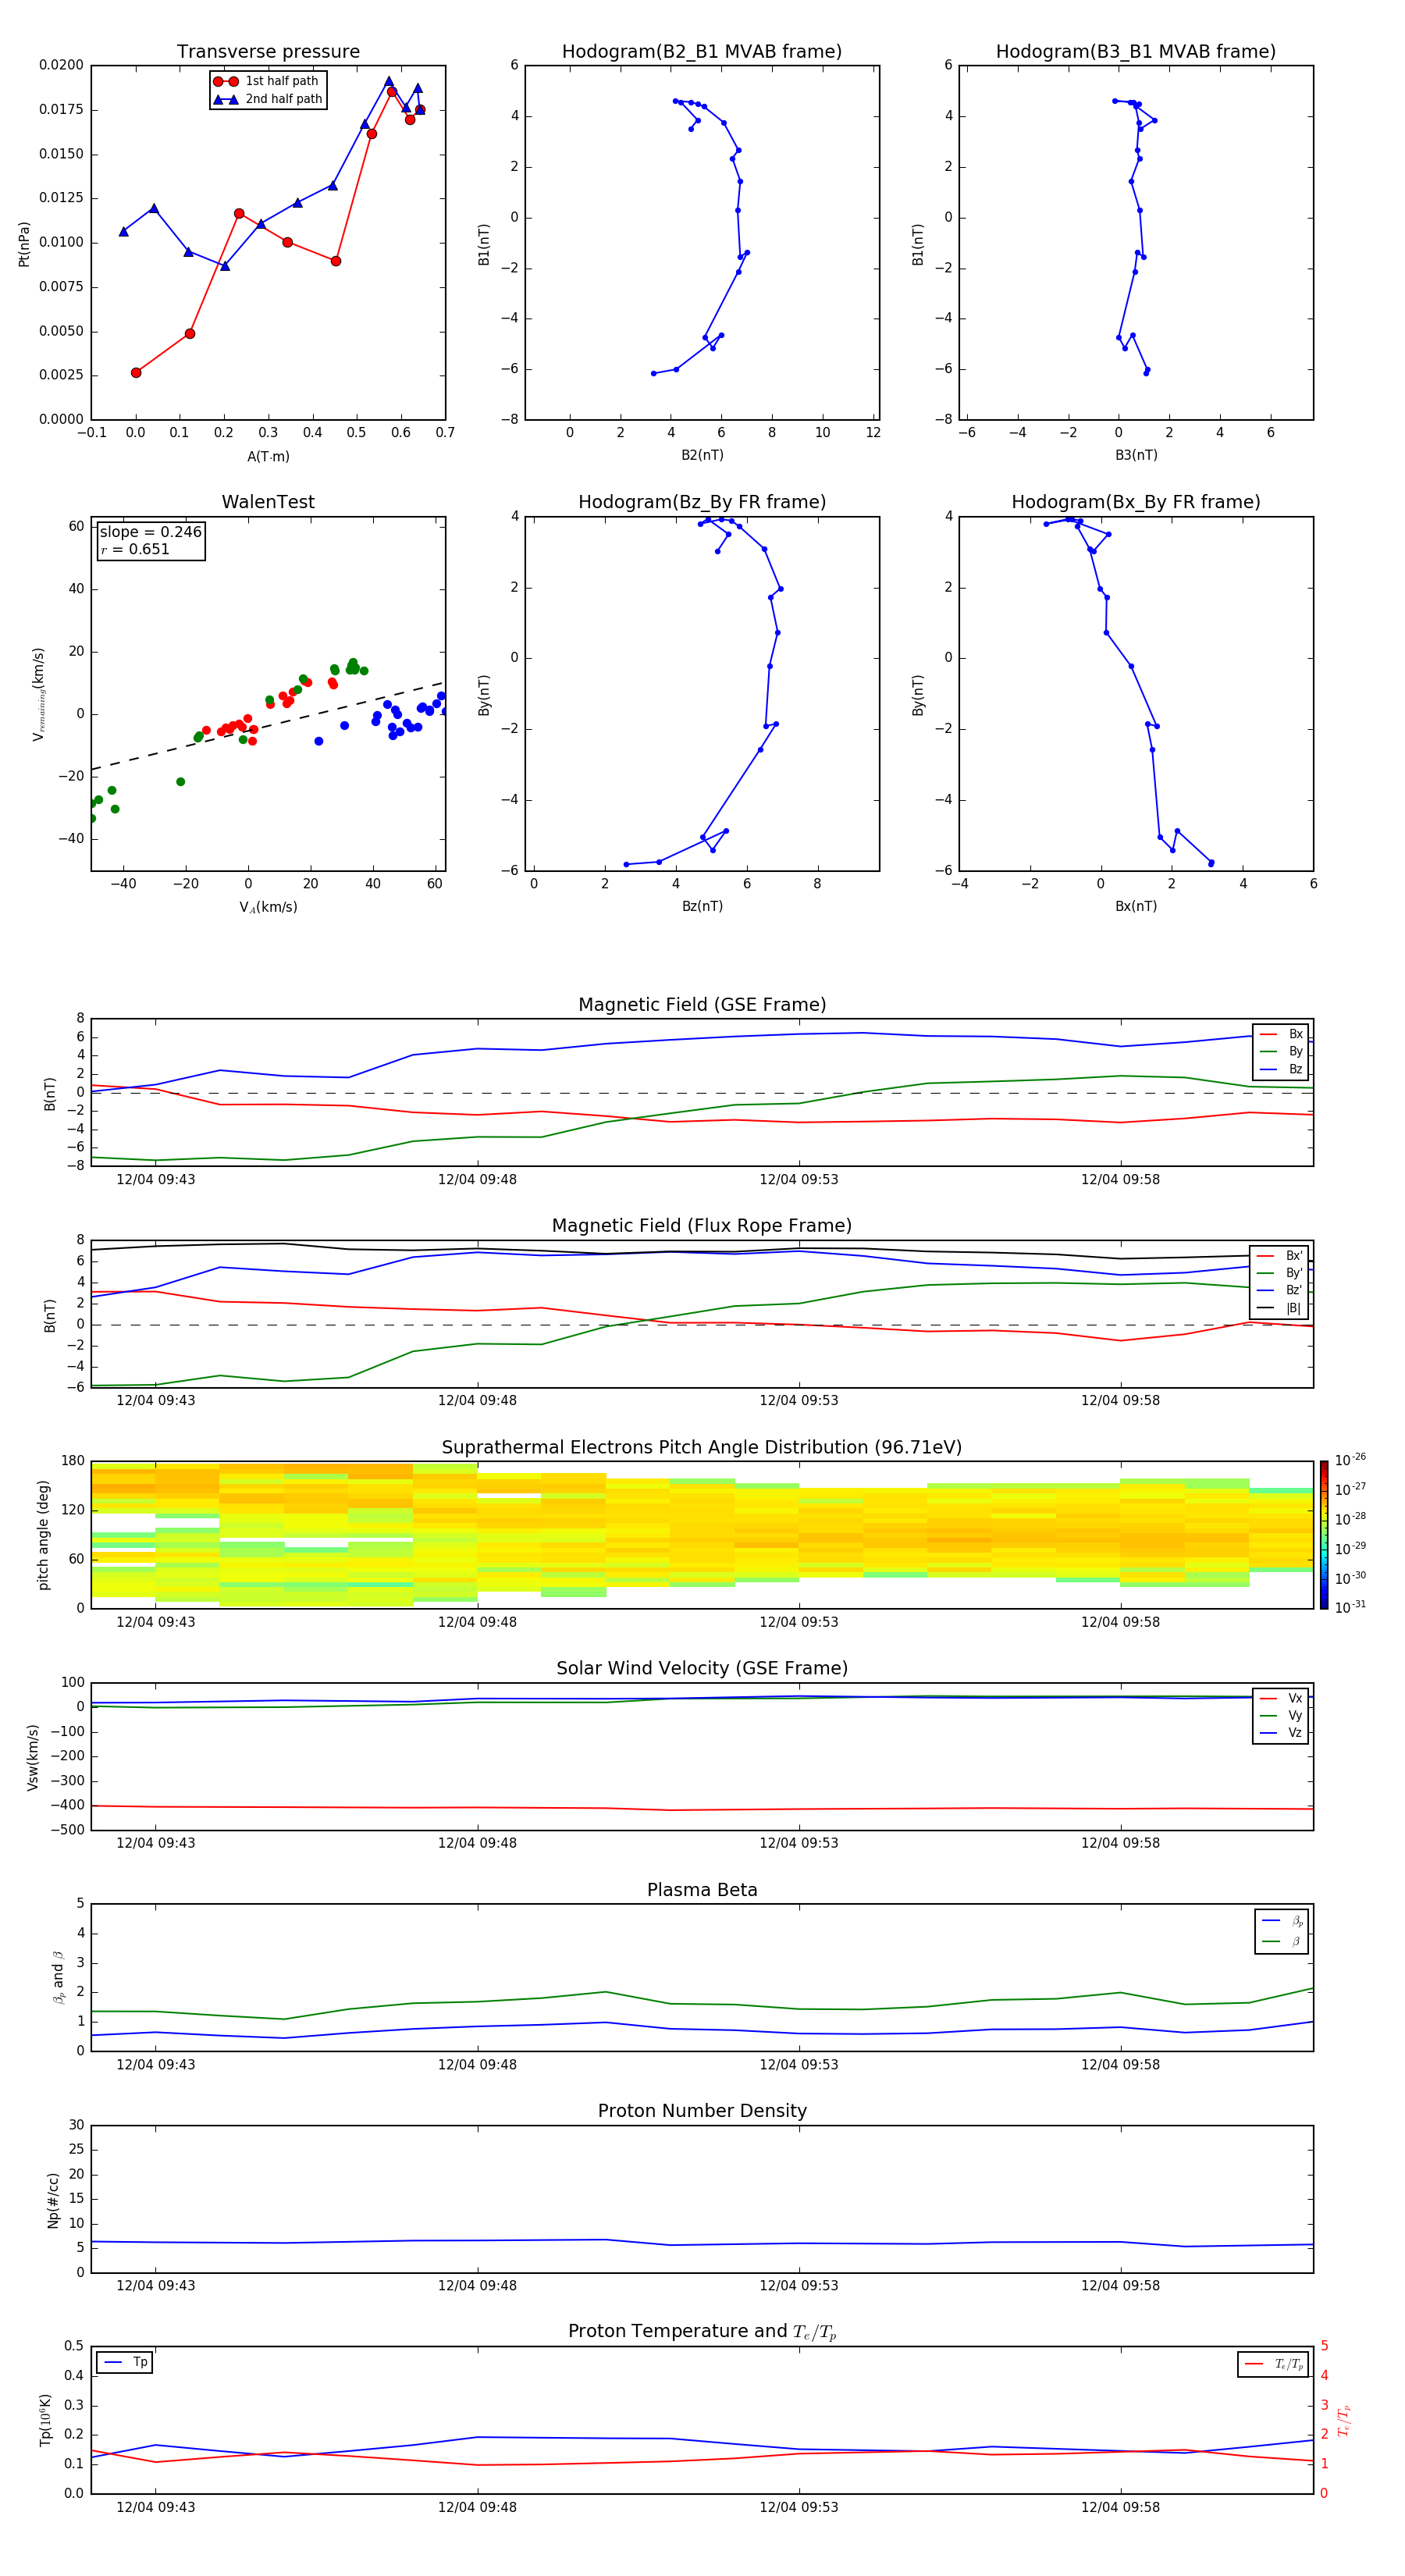Click the Proton Temperature and Te/Tp title

click(x=702, y=2333)
